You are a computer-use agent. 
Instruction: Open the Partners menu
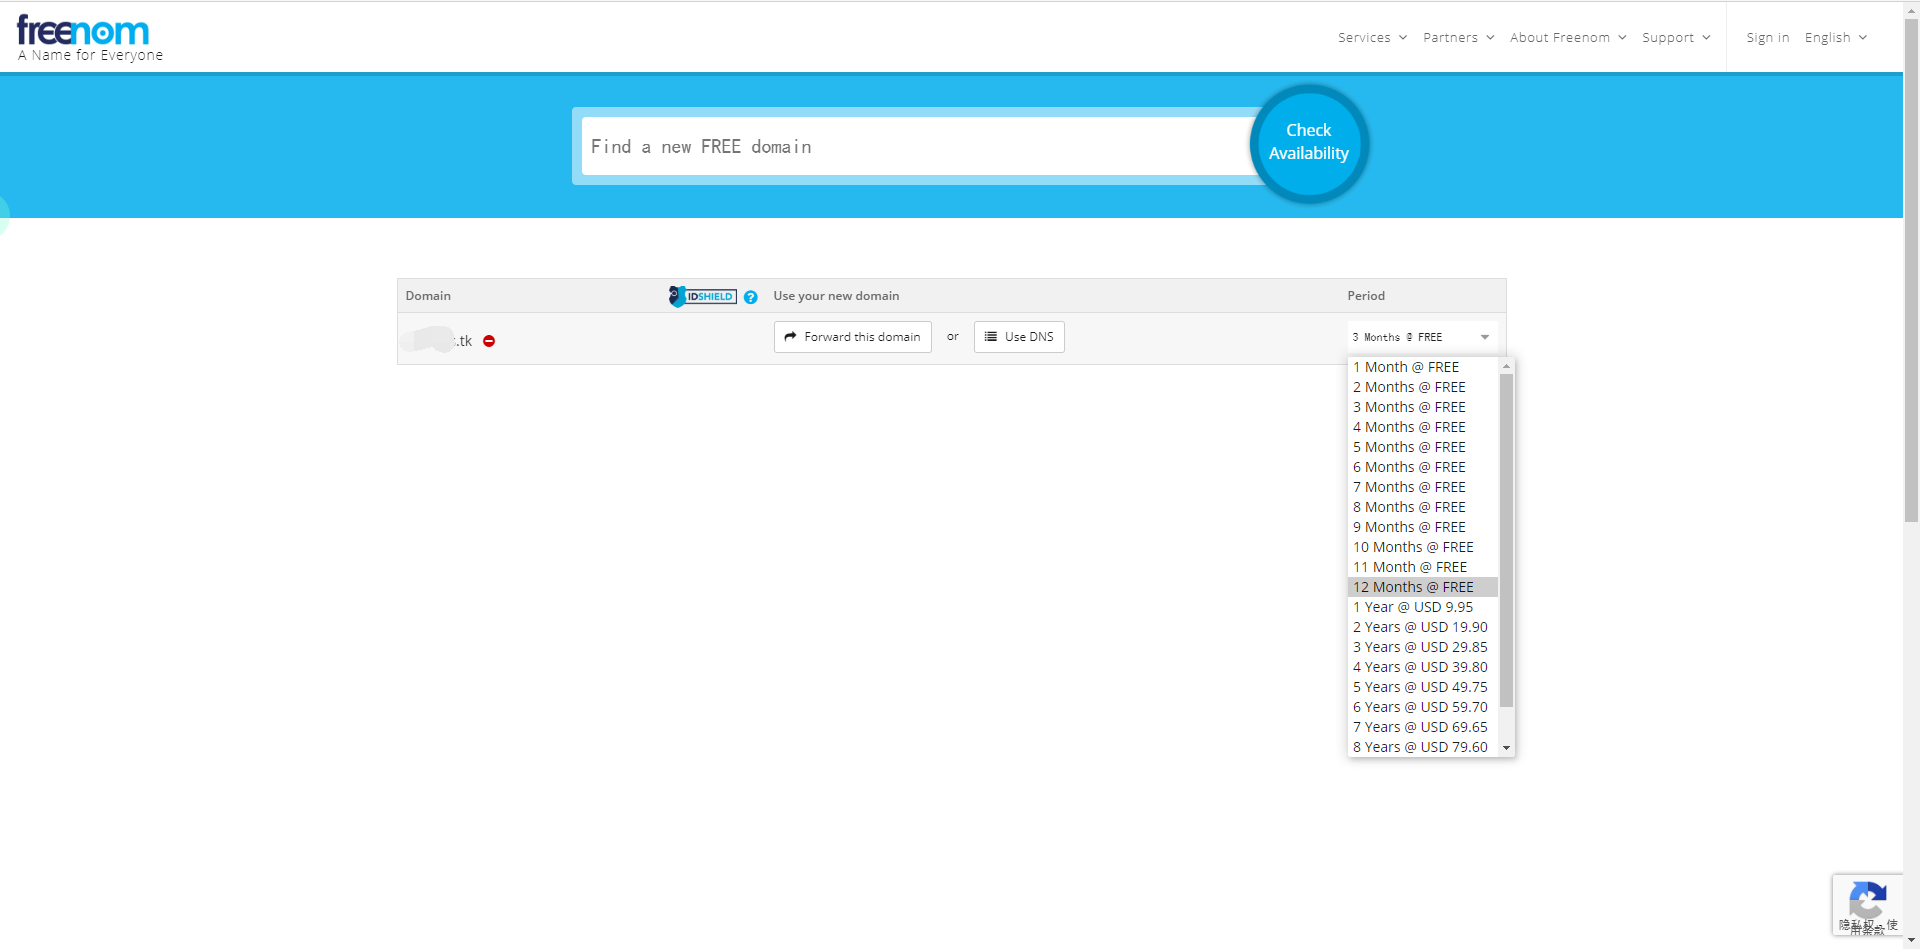point(1459,38)
